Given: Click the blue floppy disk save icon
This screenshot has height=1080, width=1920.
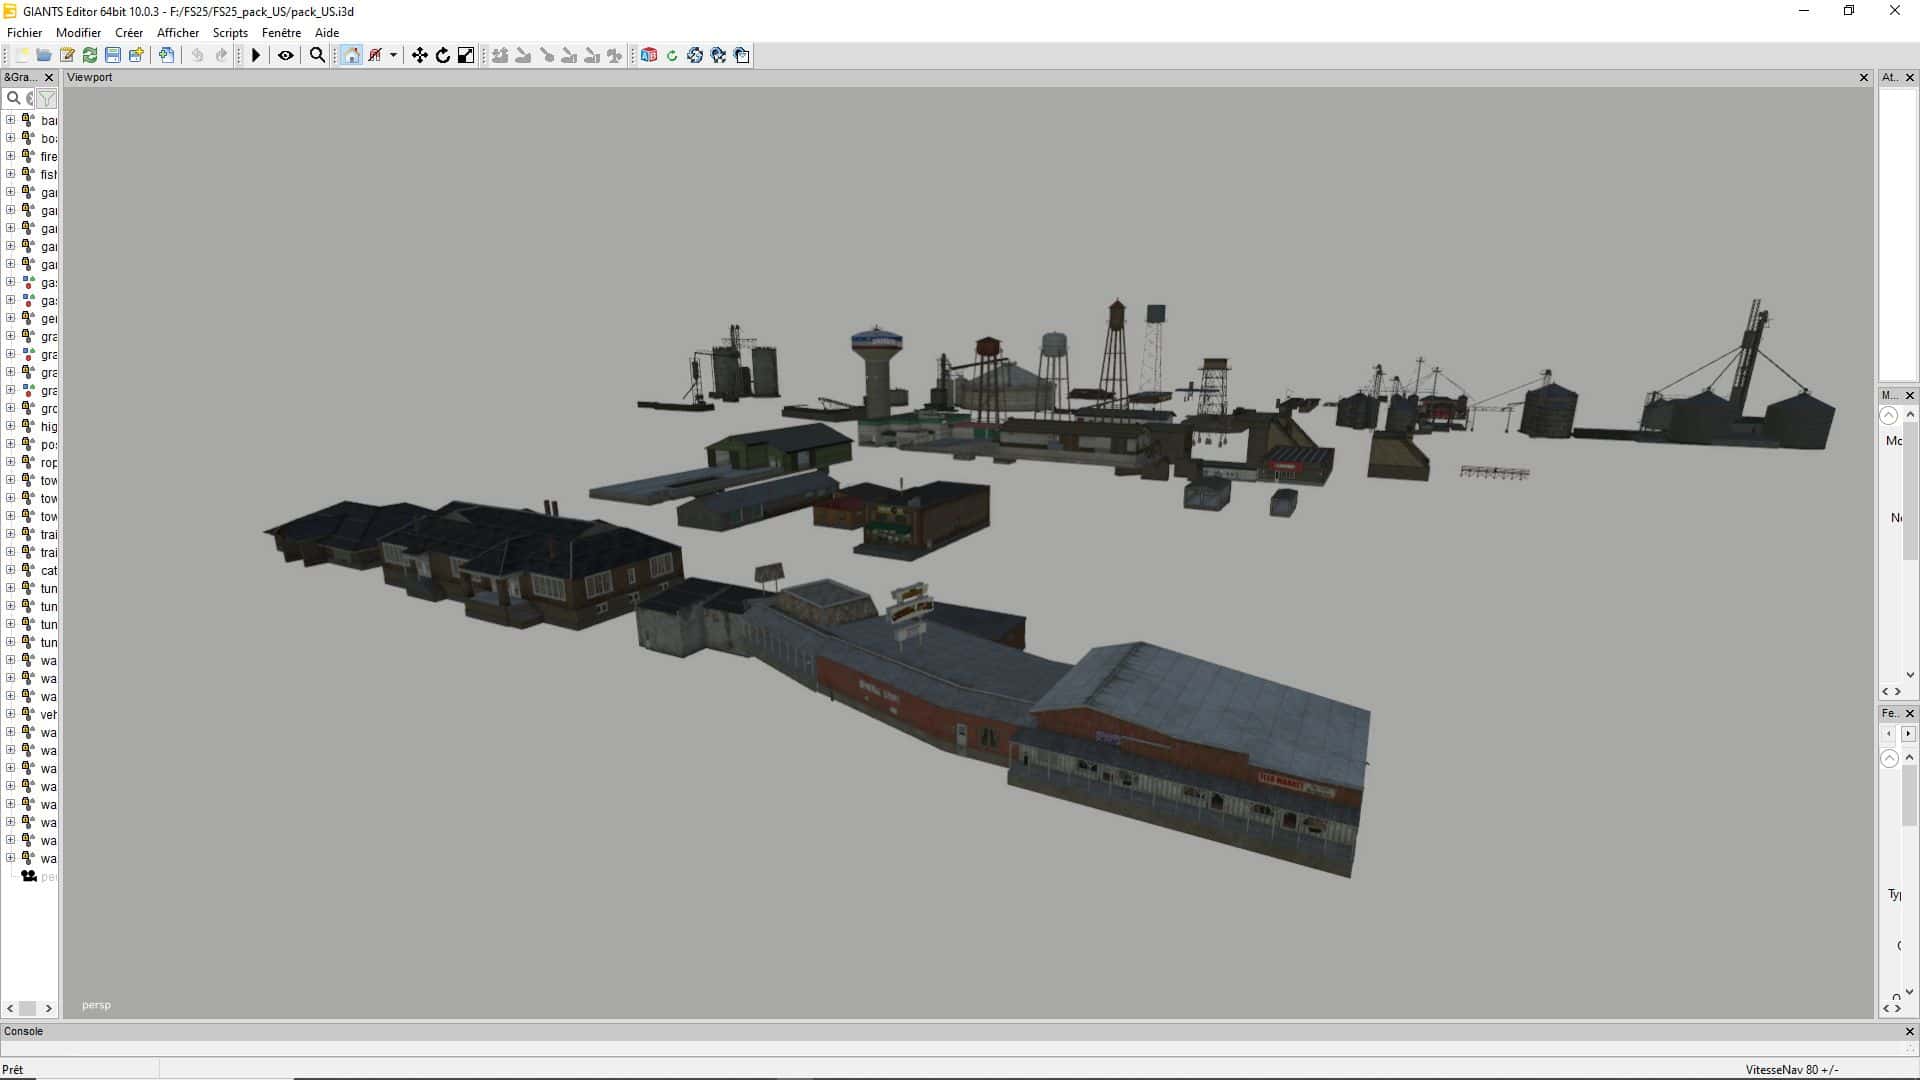Looking at the screenshot, I should point(113,56).
